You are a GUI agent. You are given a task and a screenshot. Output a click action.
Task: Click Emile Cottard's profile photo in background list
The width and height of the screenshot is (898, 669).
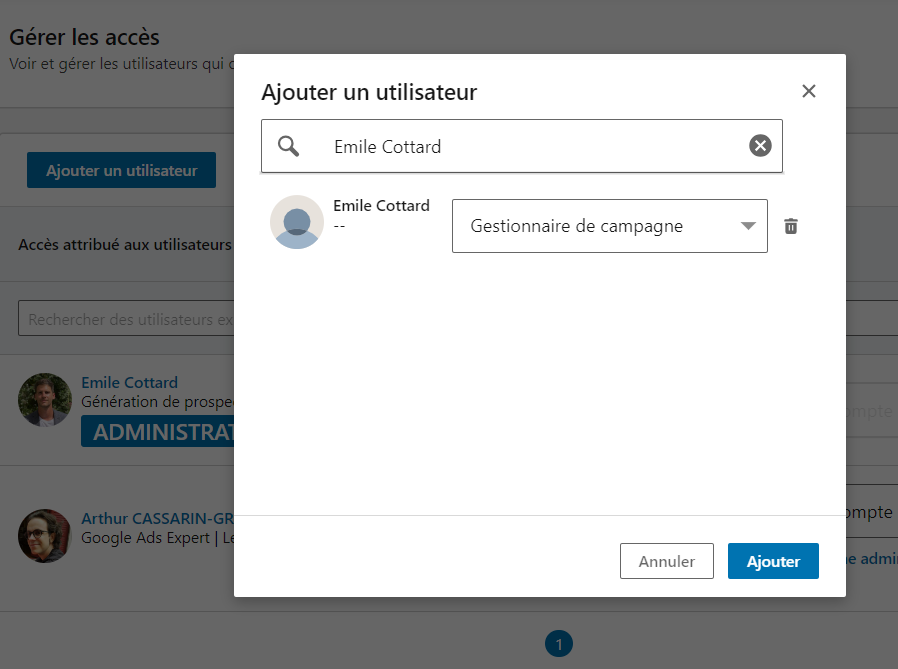44,400
